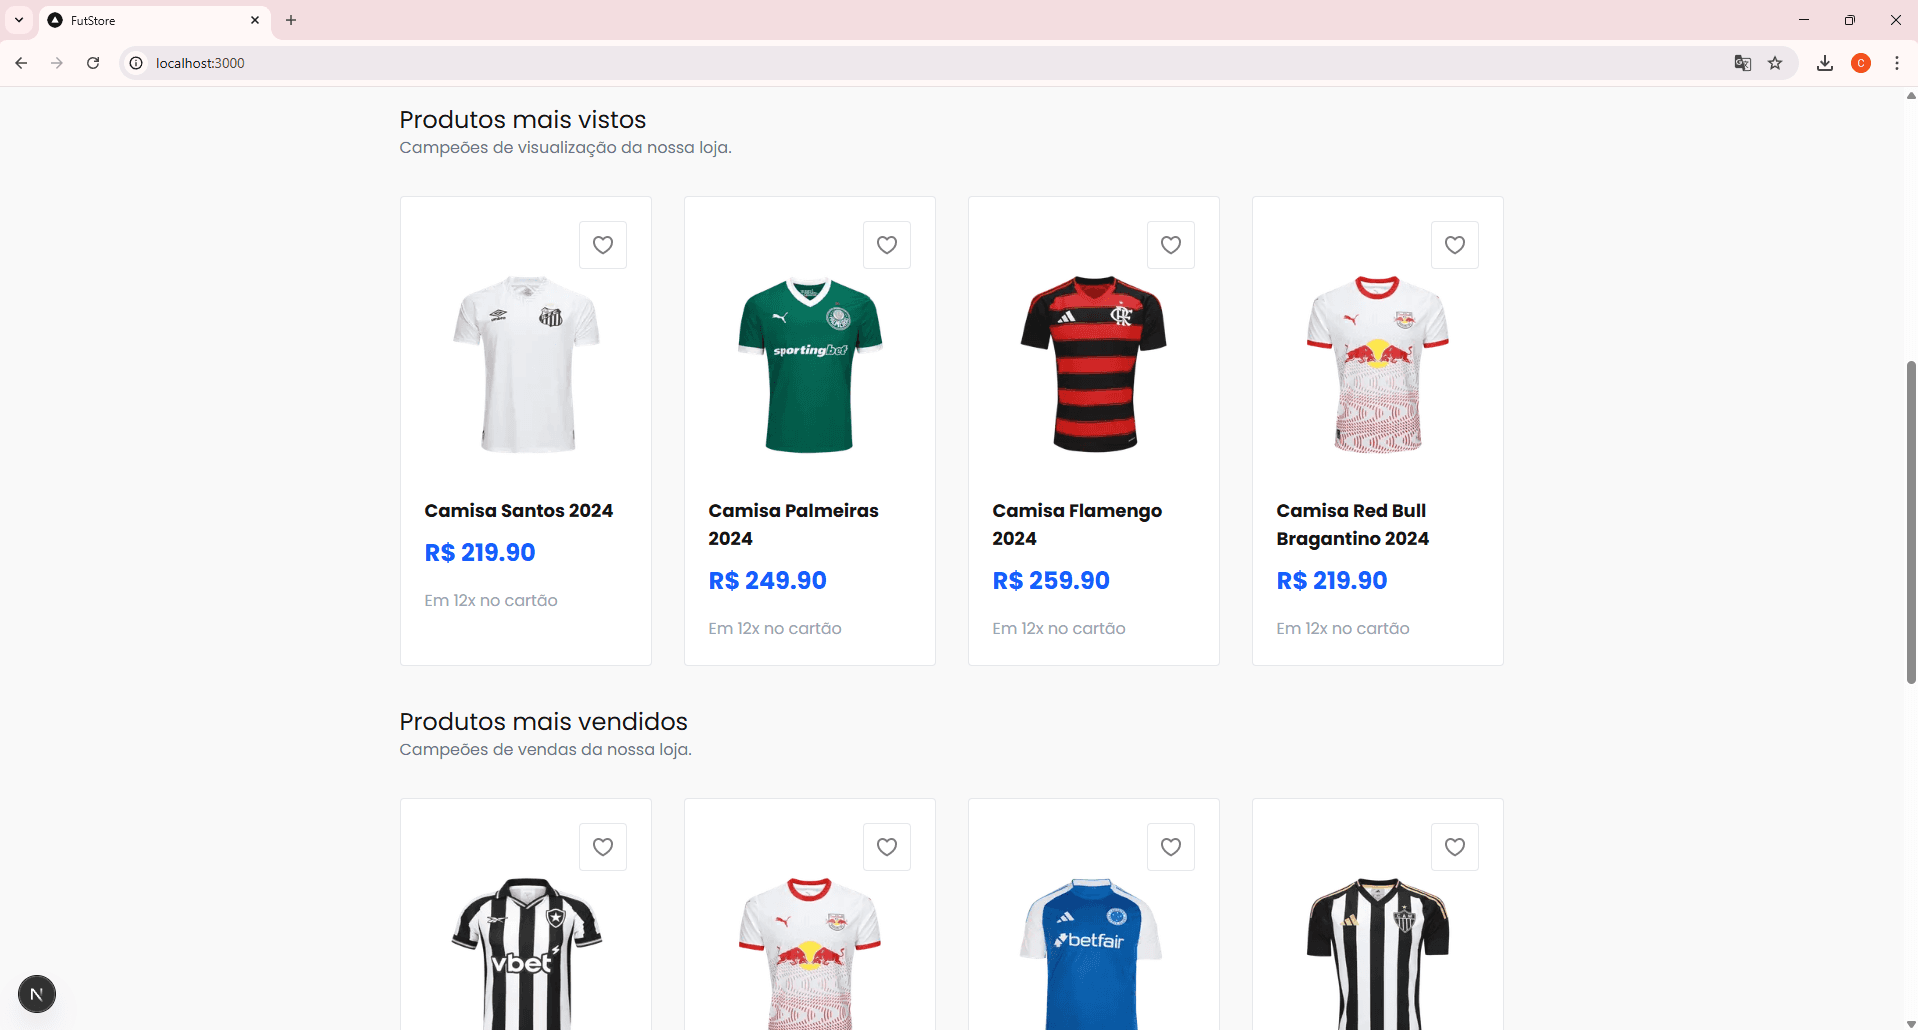1918x1030 pixels.
Task: Toggle favorite on Camisa Red Bull Bragantino 2024
Action: pos(1453,244)
